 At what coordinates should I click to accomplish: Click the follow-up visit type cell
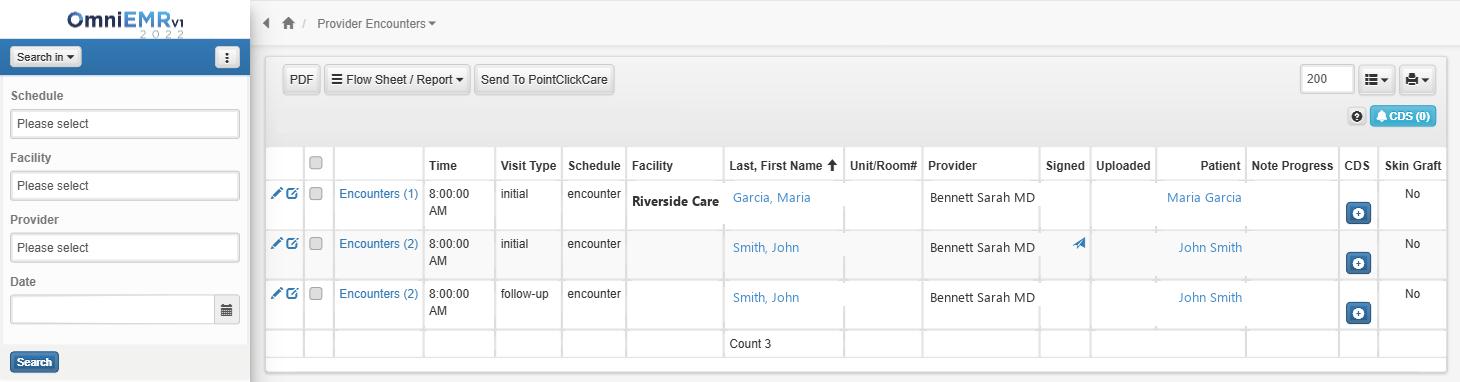[524, 294]
